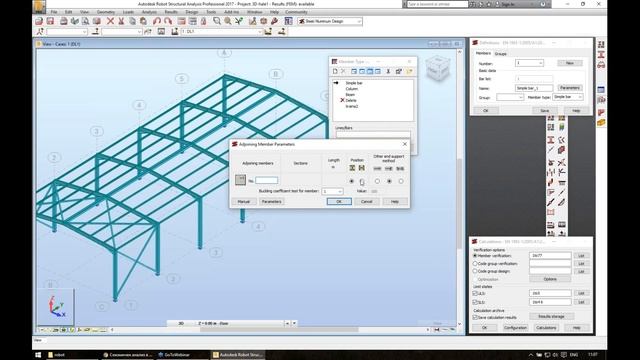Click the Configuration button
The height and width of the screenshot is (360, 640).
click(515, 328)
